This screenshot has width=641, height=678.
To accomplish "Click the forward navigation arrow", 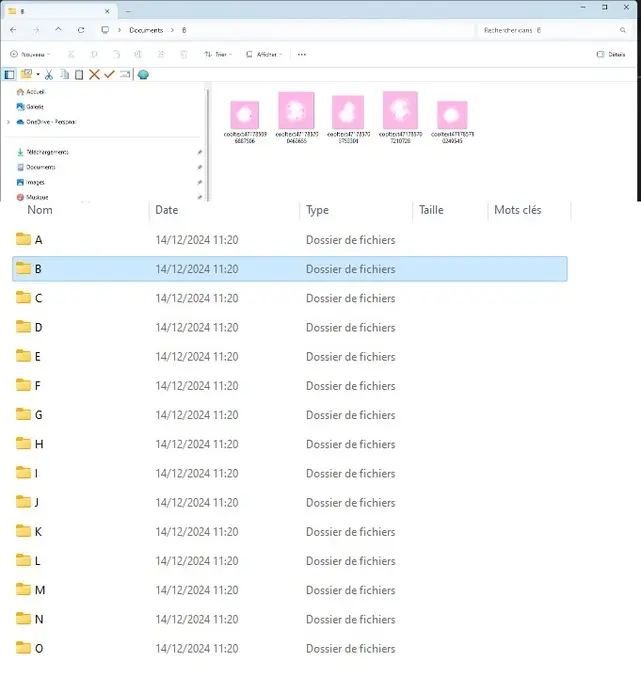I will (36, 30).
